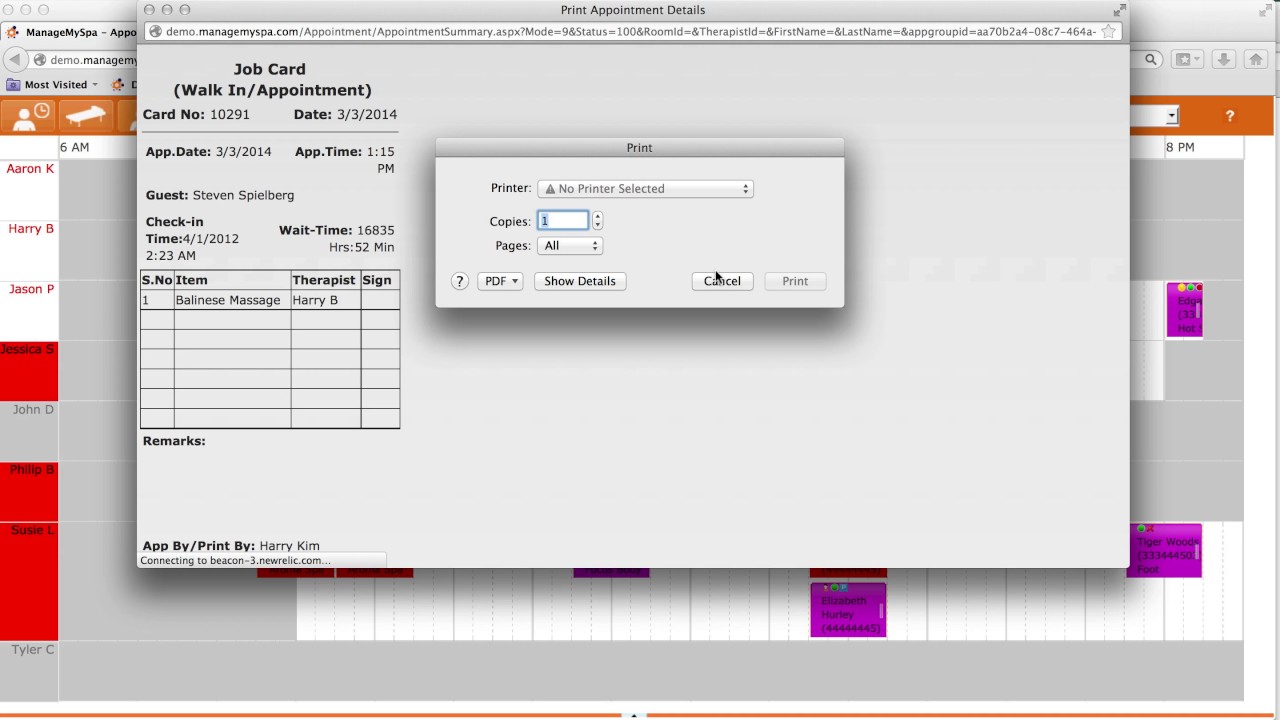Open the bookmarks star menu in main browser
The width and height of the screenshot is (1280, 720).
(x=1188, y=60)
